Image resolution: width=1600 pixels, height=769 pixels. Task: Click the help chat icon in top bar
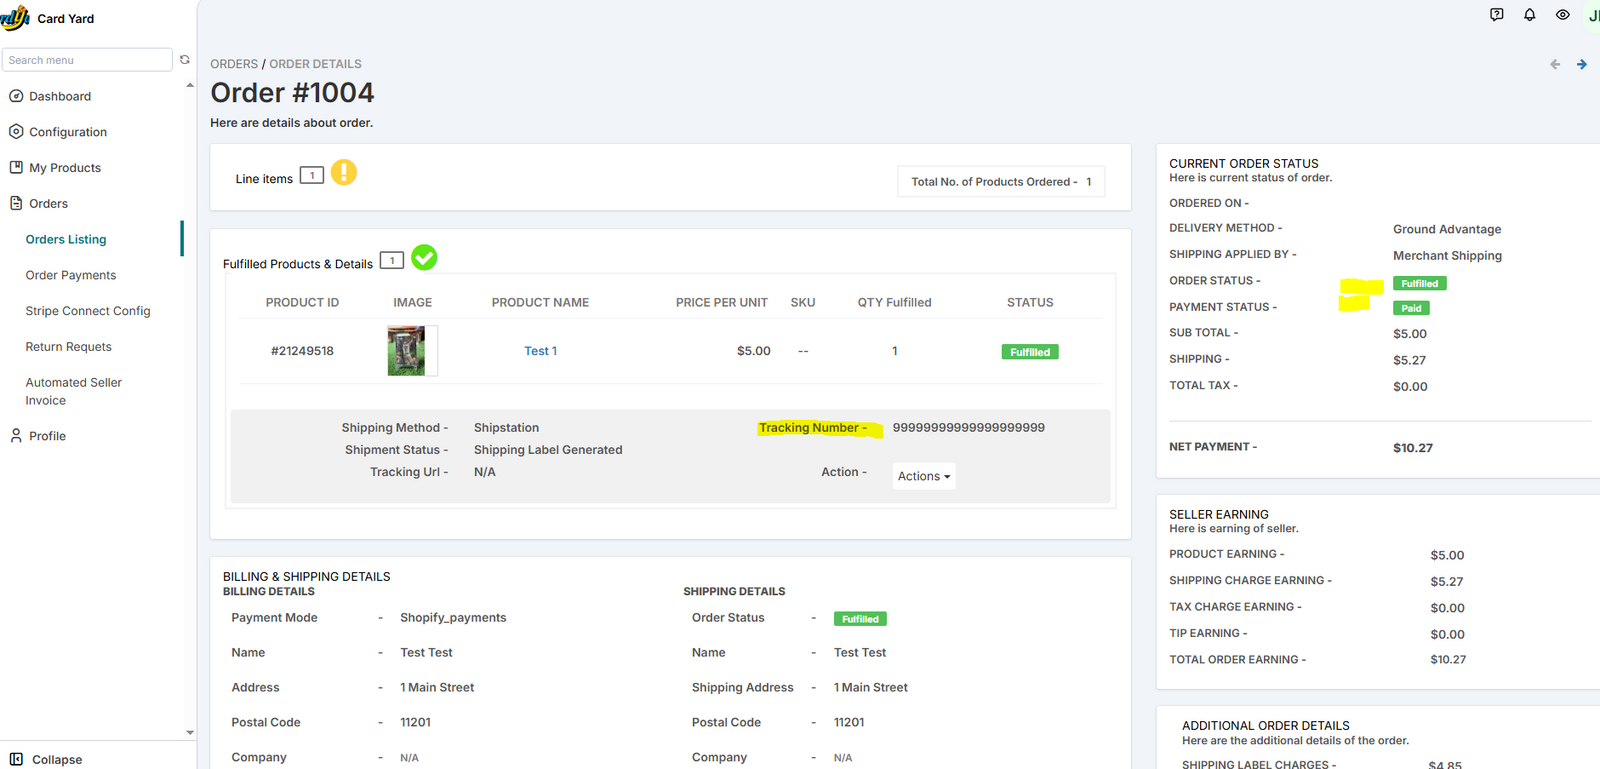click(x=1496, y=15)
